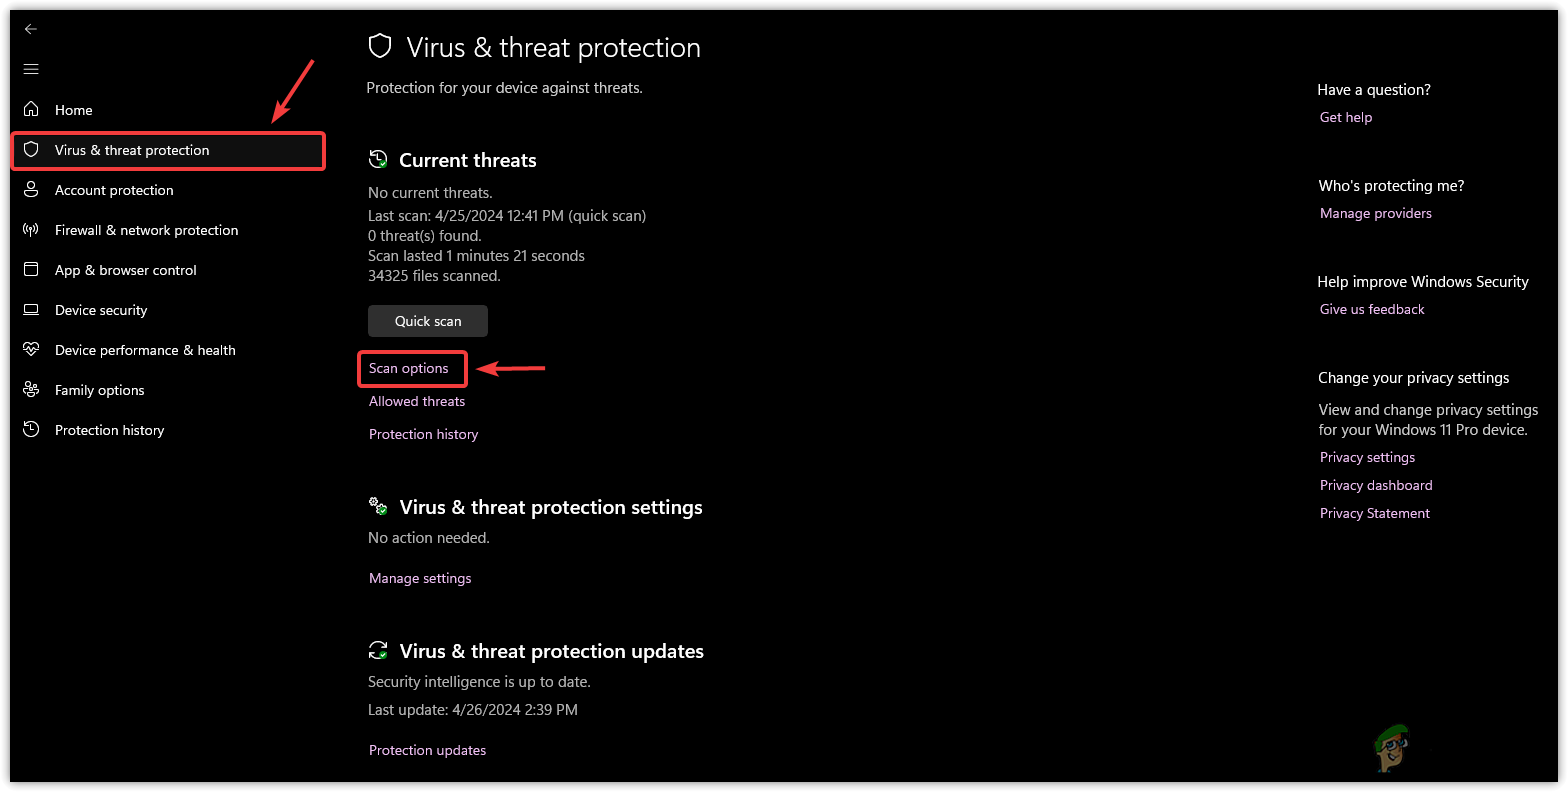Open the Manage providers link

[x=1376, y=213]
